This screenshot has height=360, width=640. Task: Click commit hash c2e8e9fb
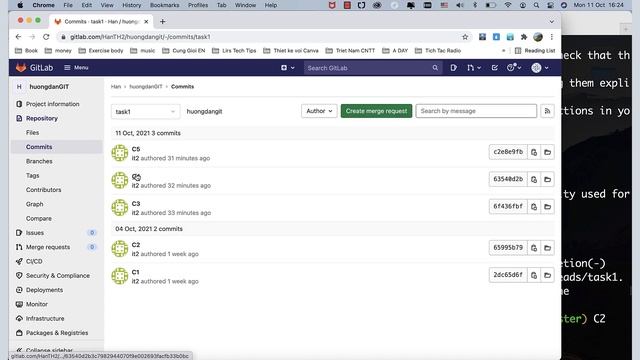(x=508, y=152)
